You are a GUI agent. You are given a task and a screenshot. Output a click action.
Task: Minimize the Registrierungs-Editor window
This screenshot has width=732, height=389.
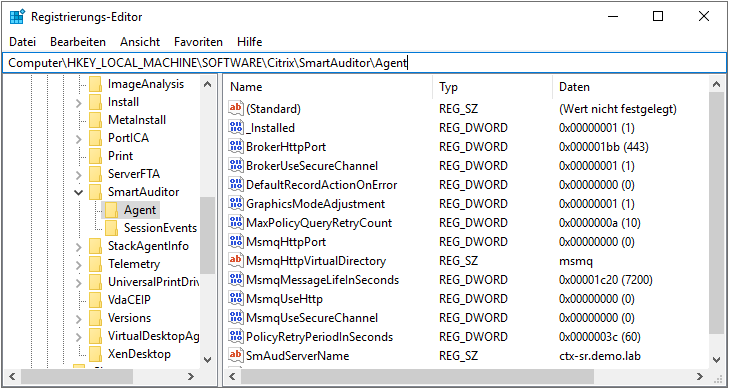coord(613,16)
